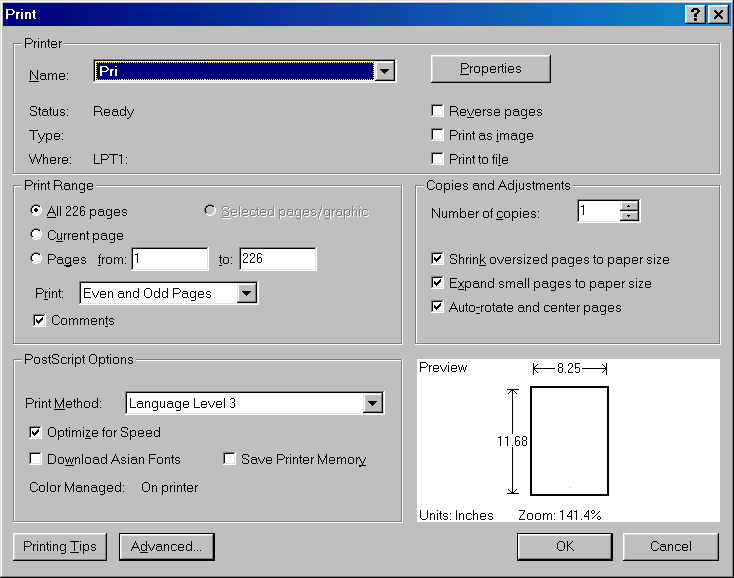
Task: Open the printer Name dropdown
Action: (385, 71)
